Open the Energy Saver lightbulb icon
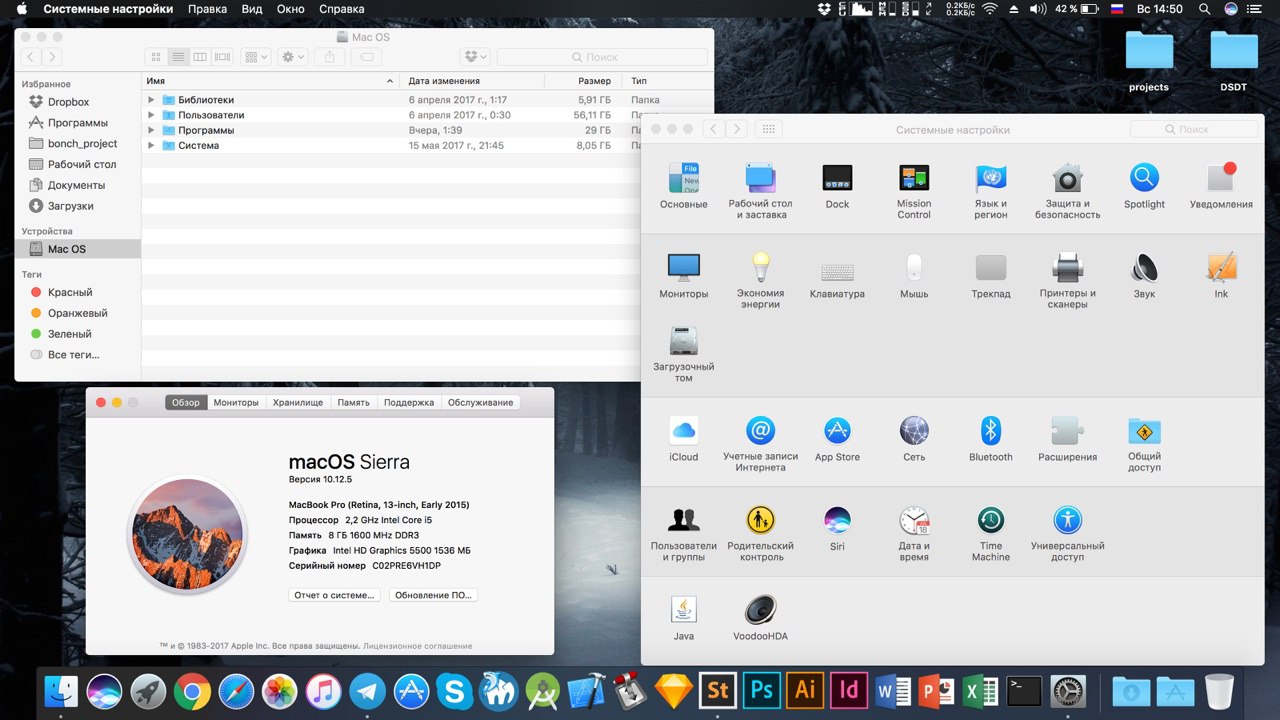1280x720 pixels. pyautogui.click(x=760, y=267)
